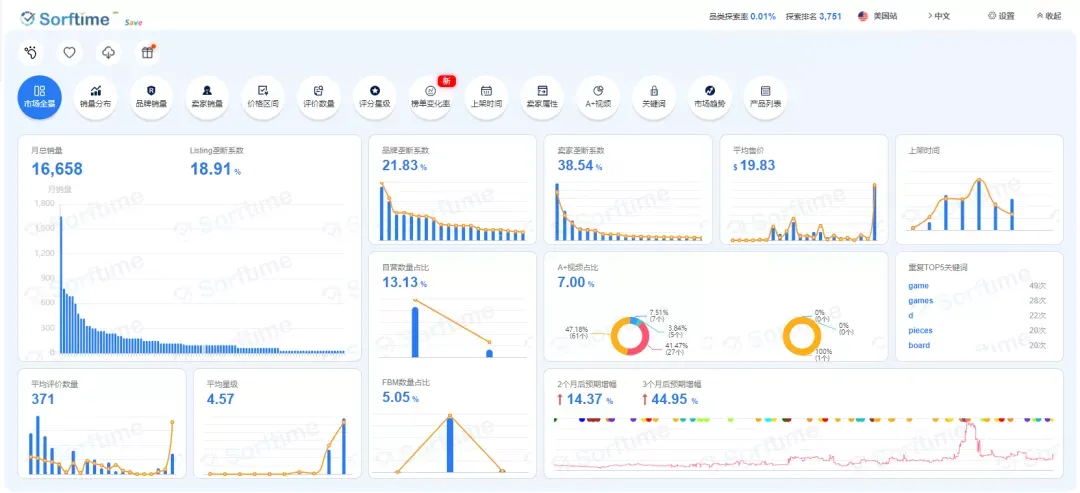
Task: Open the 价格区间 icon
Action: click(x=262, y=97)
